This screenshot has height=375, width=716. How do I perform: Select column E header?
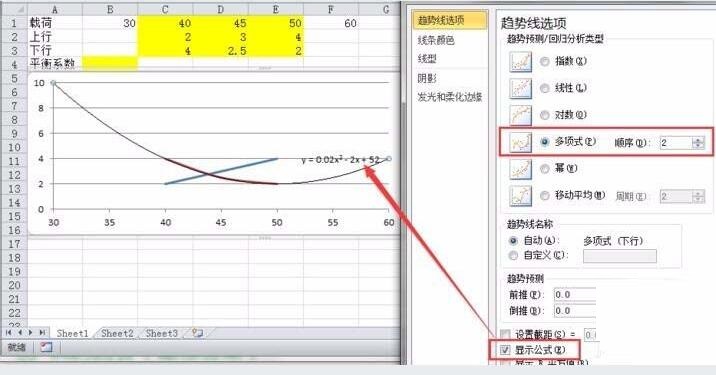click(x=276, y=10)
